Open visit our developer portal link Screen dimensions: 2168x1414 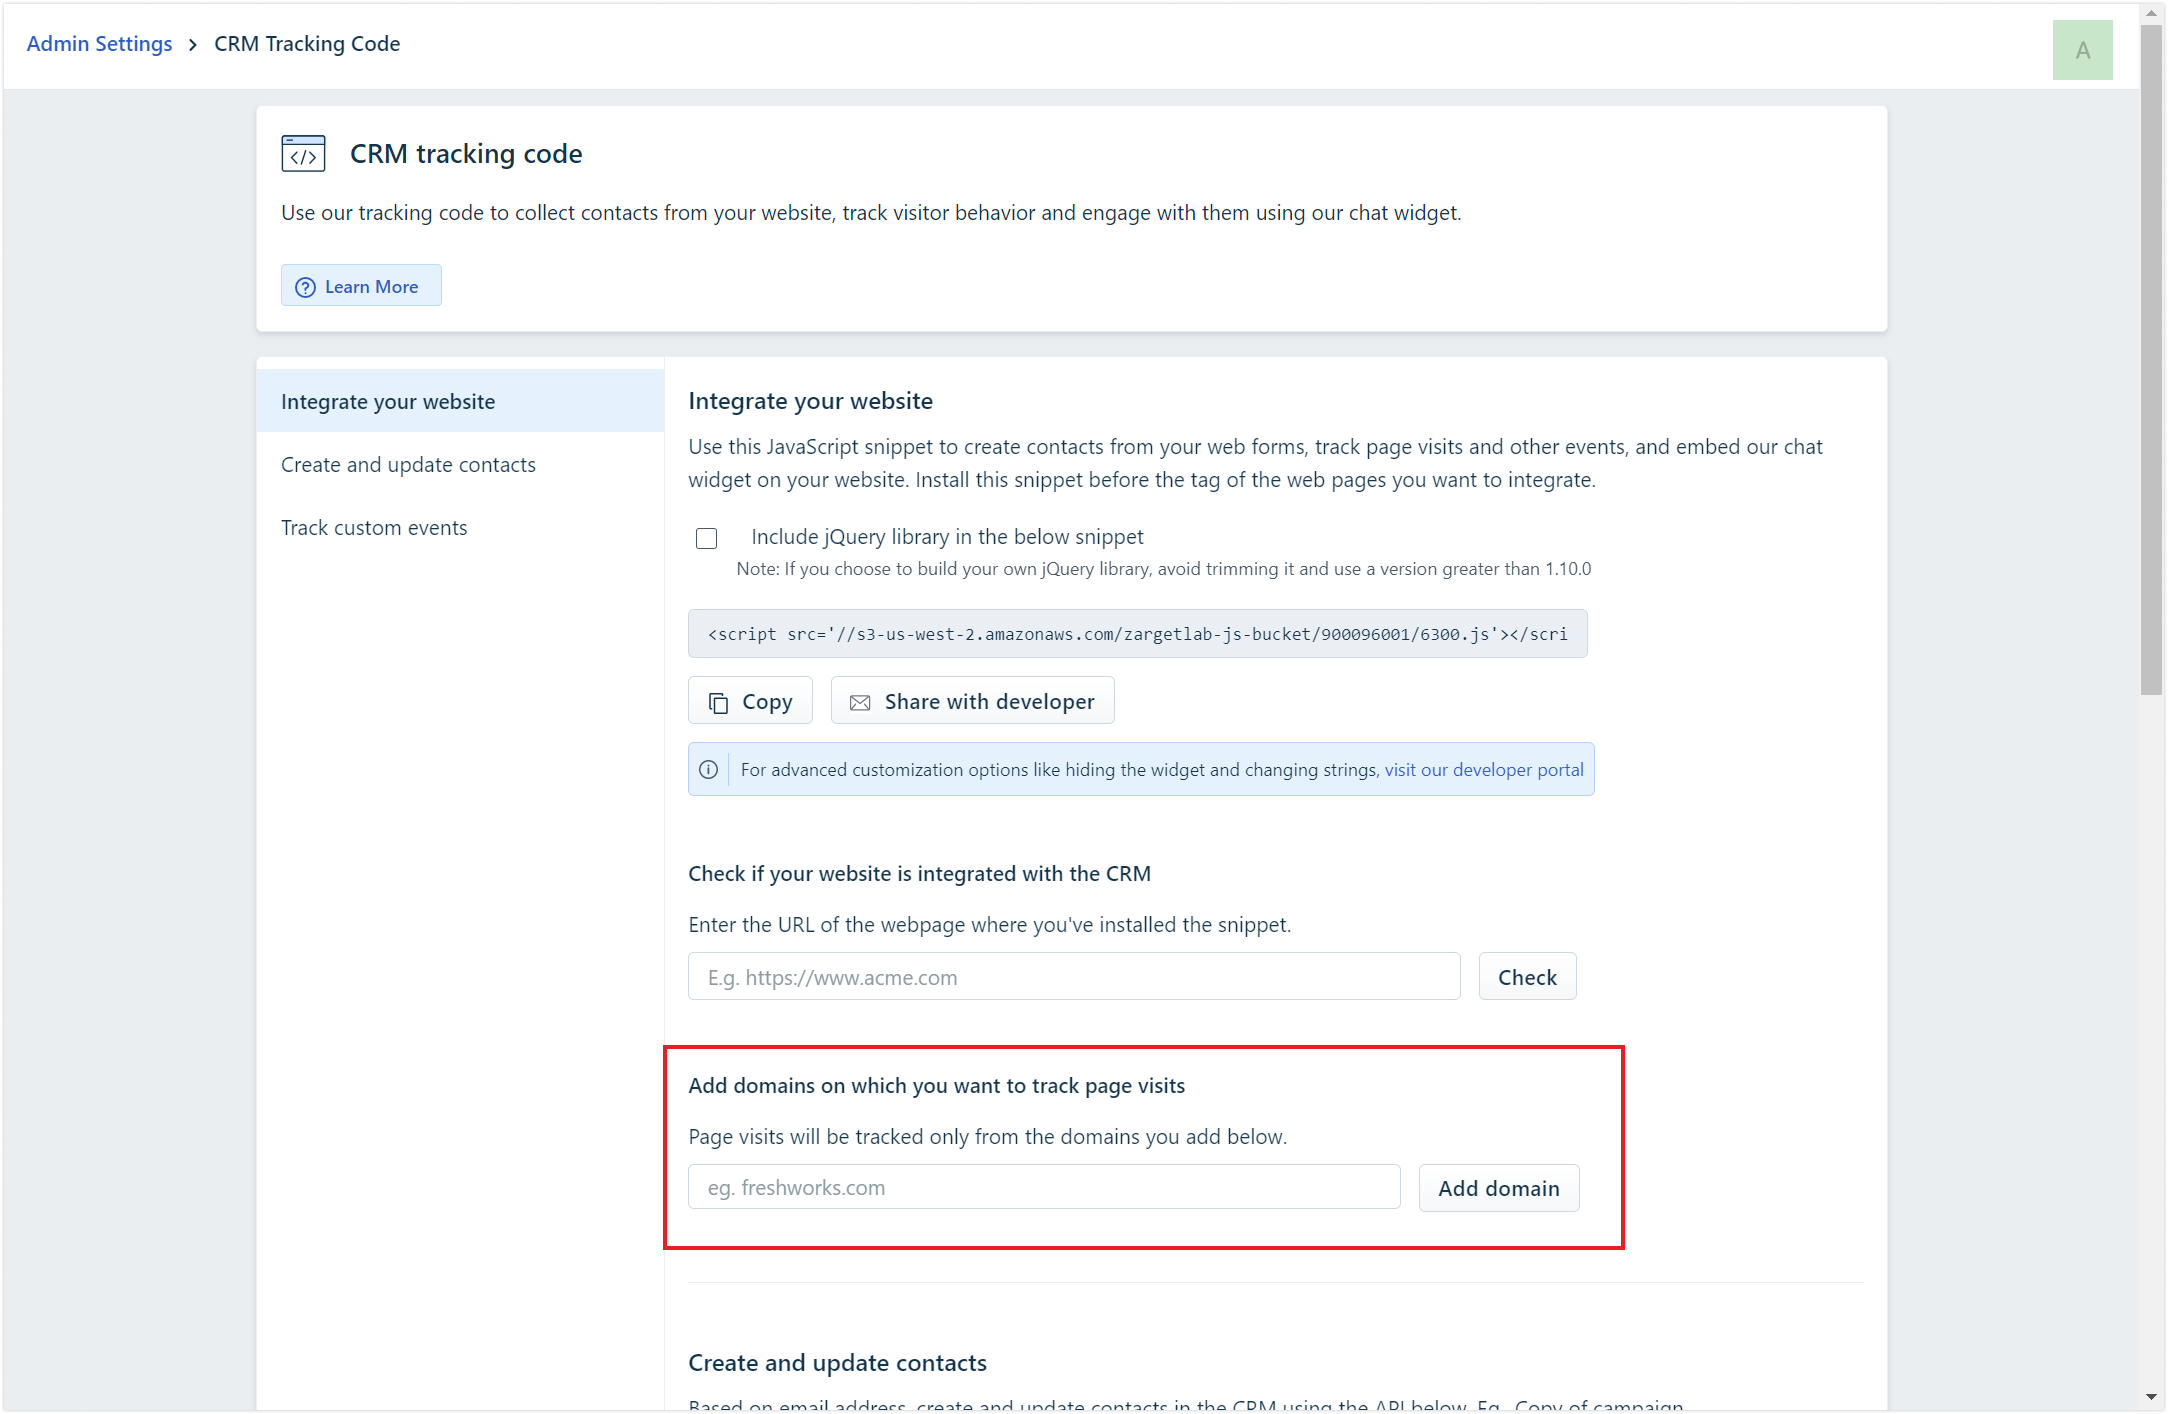[1484, 769]
